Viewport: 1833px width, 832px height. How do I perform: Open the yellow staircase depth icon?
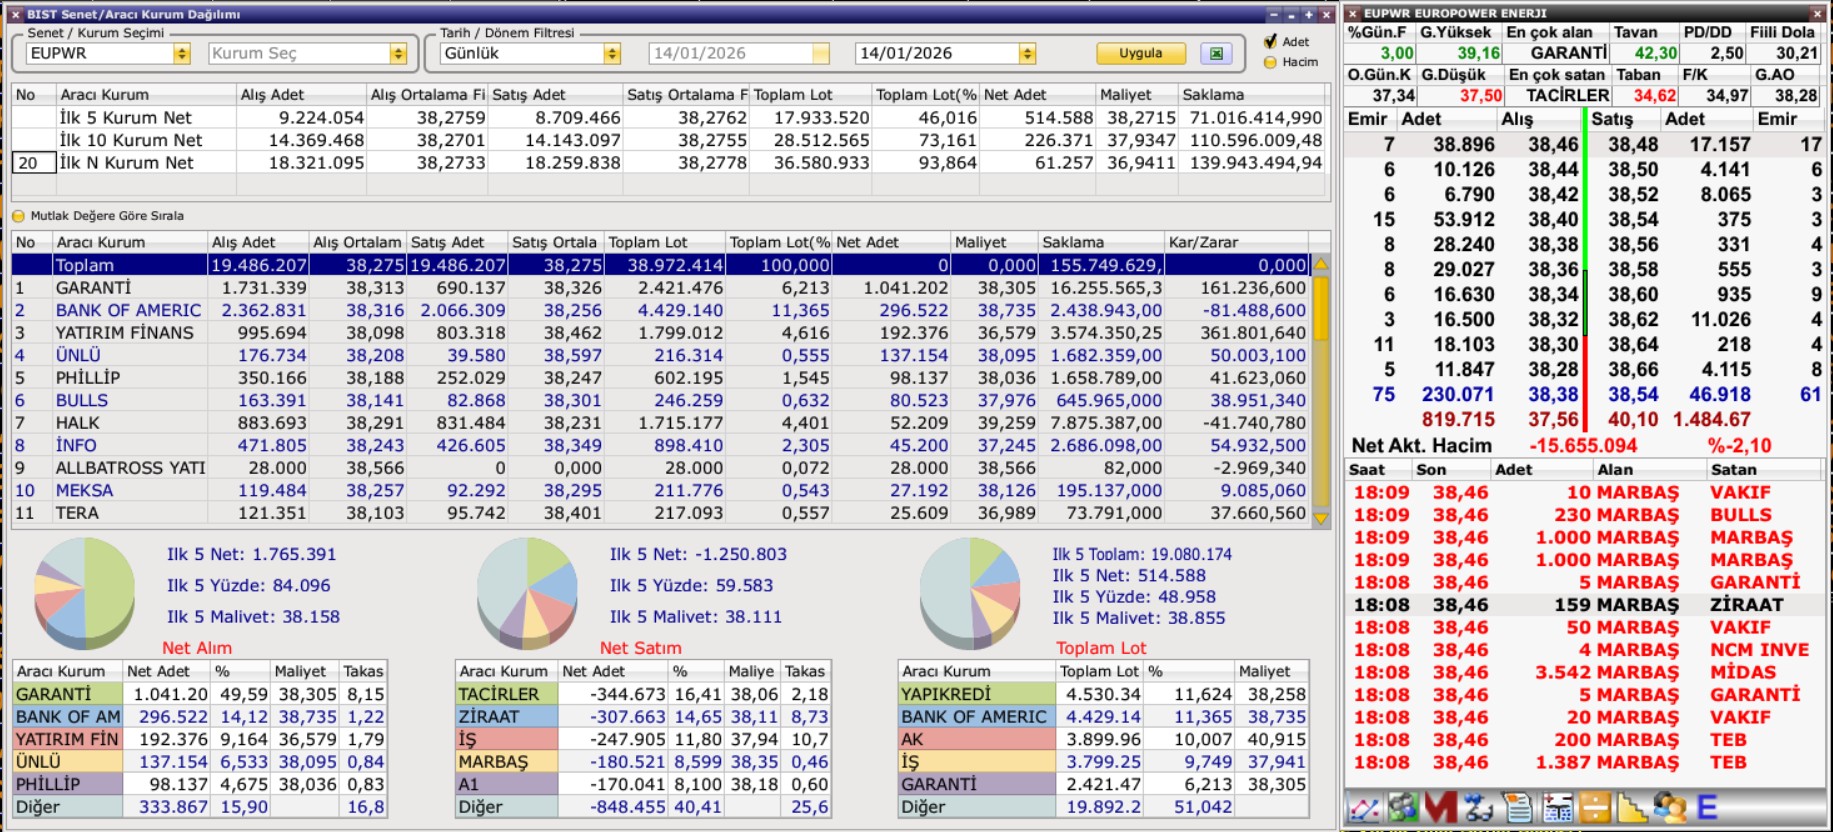(x=1632, y=808)
